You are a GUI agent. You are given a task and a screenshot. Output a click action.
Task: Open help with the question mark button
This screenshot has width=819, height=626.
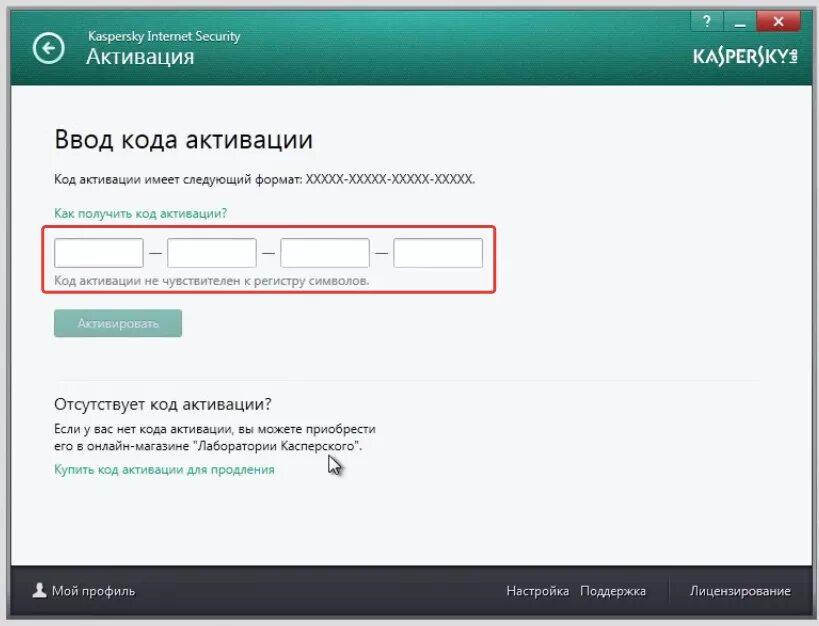(x=707, y=21)
